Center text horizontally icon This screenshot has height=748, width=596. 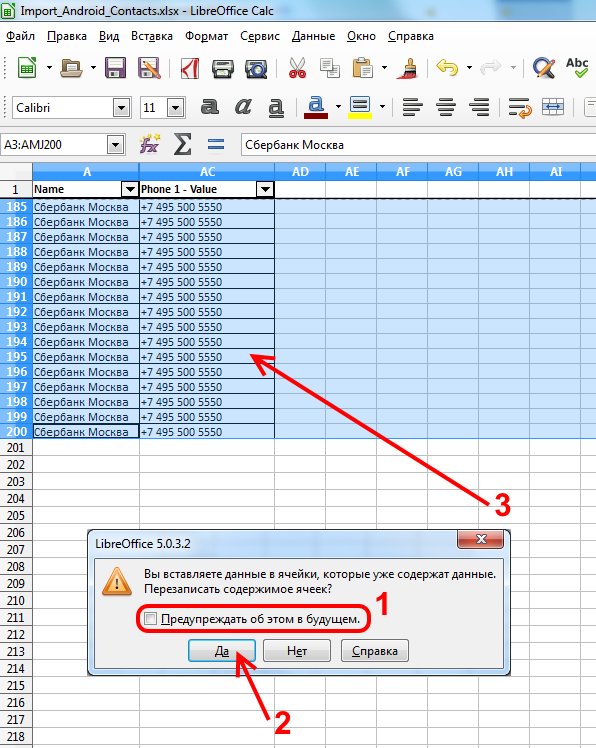coord(446,107)
